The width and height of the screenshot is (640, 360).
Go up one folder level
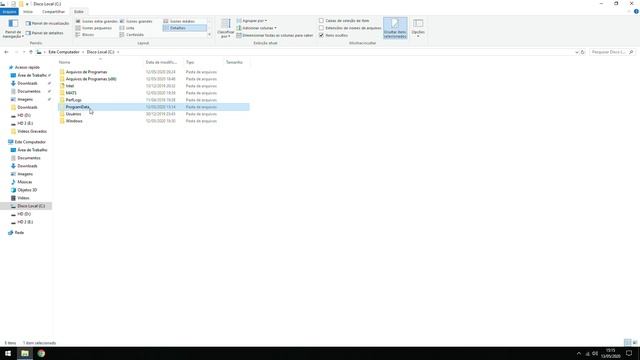(x=31, y=52)
